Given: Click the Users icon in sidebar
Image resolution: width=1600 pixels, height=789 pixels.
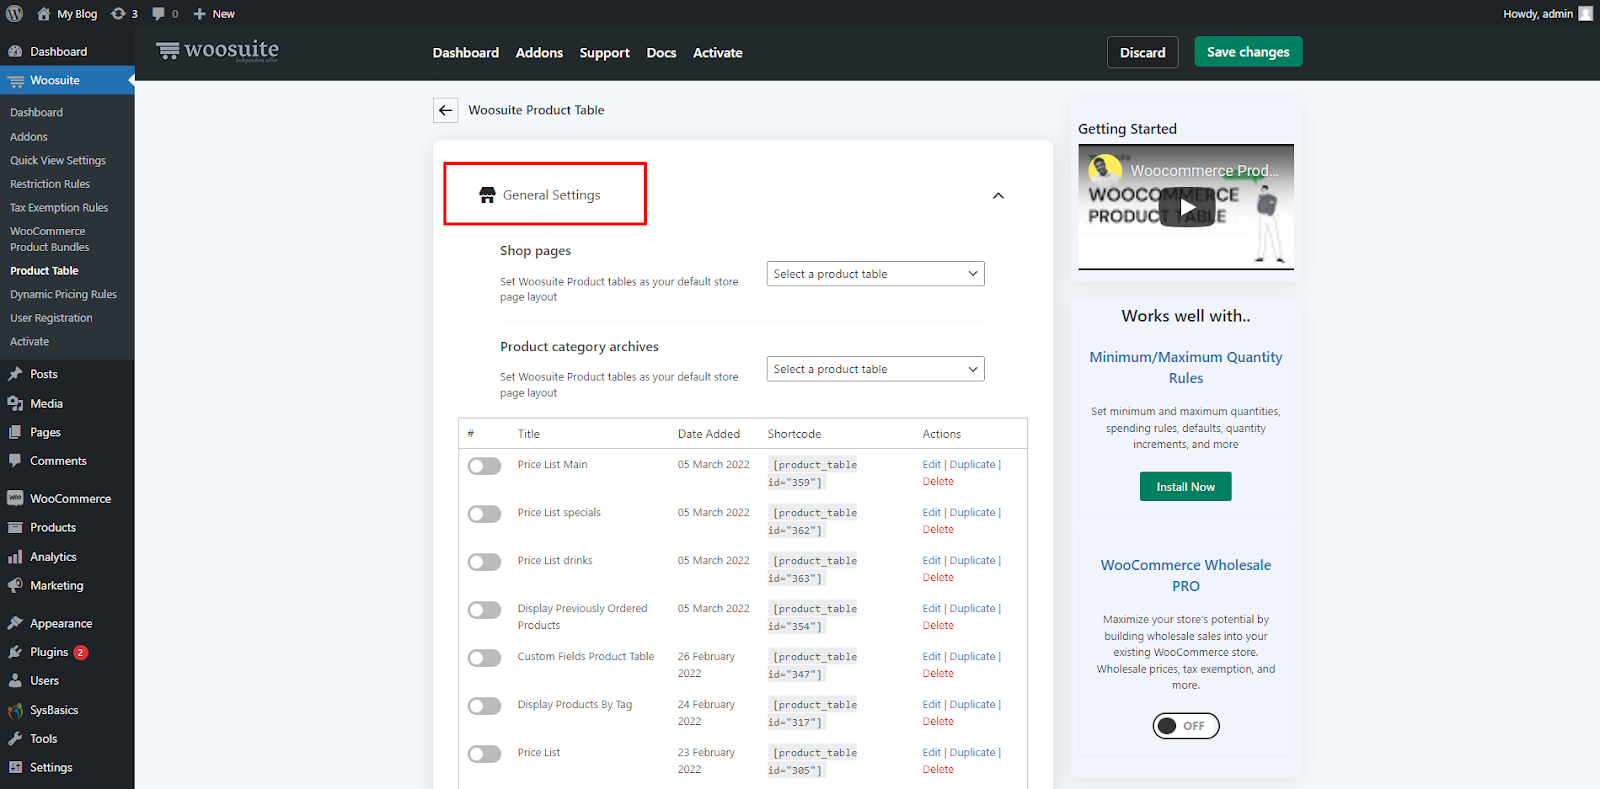Looking at the screenshot, I should [15, 681].
